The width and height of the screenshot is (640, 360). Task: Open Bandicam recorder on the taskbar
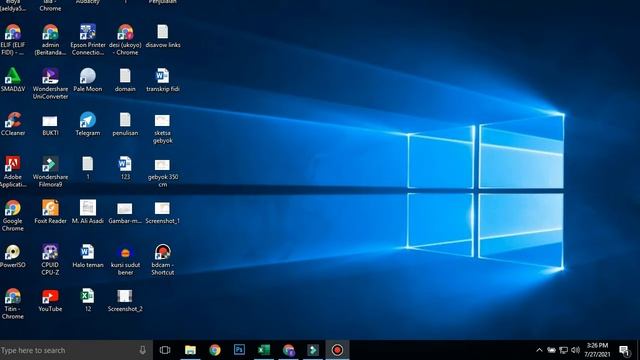[x=337, y=350]
